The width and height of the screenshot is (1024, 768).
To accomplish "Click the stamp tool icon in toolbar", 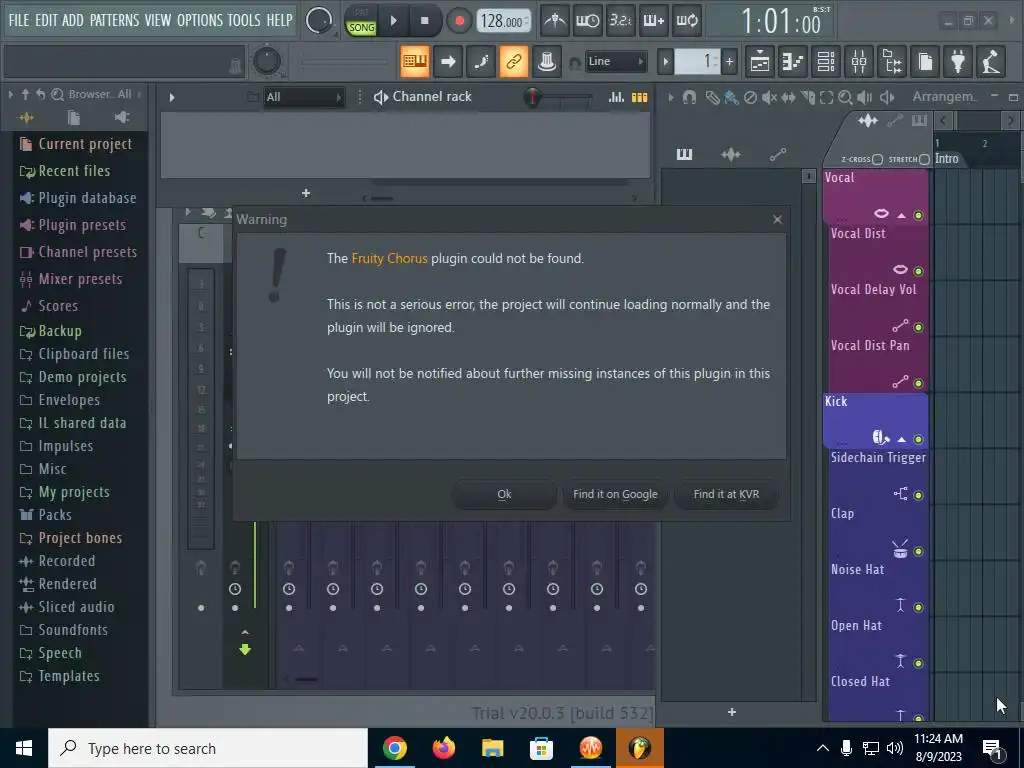I will tap(547, 61).
